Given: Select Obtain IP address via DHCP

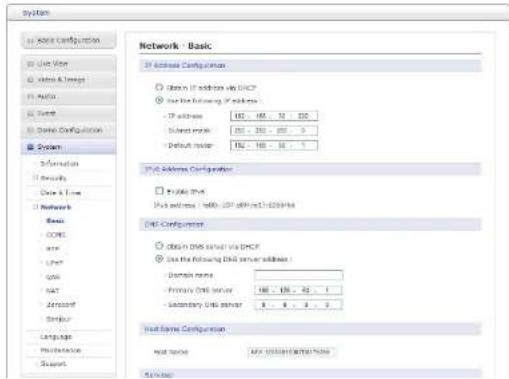Looking at the screenshot, I should 159,87.
